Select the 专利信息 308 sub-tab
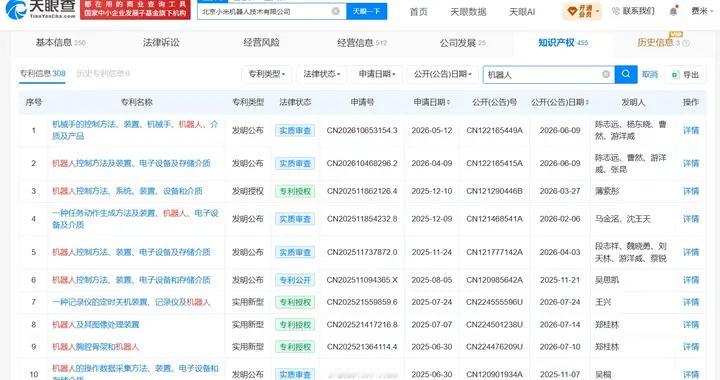Image resolution: width=720 pixels, height=380 pixels. point(42,73)
